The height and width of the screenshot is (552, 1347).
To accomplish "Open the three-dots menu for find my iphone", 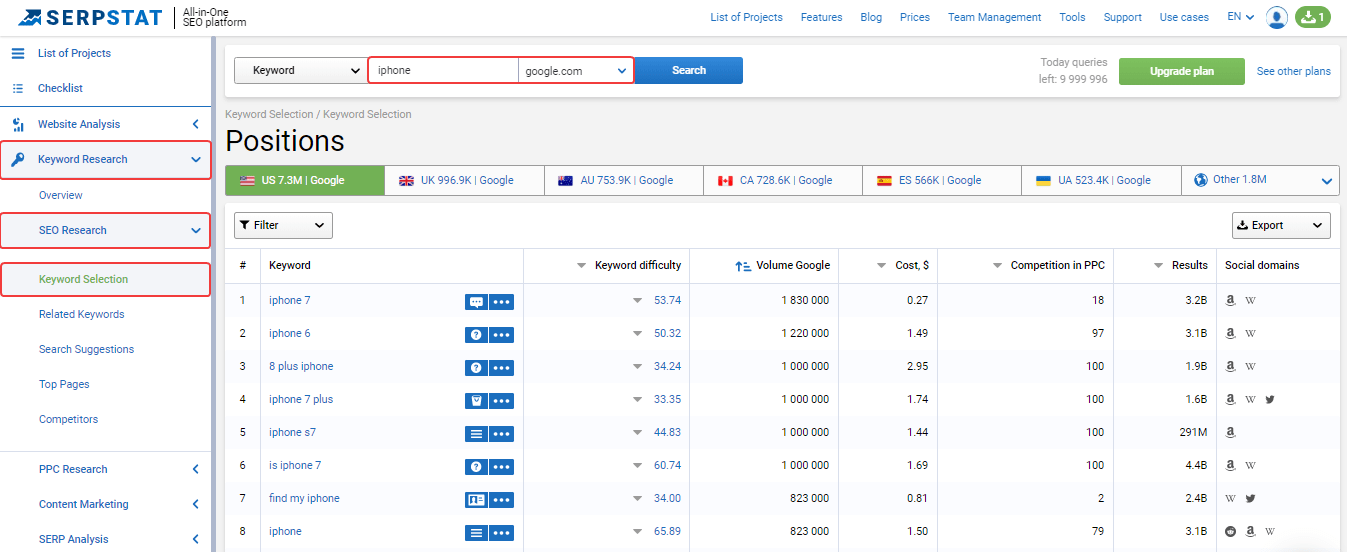I will point(502,499).
